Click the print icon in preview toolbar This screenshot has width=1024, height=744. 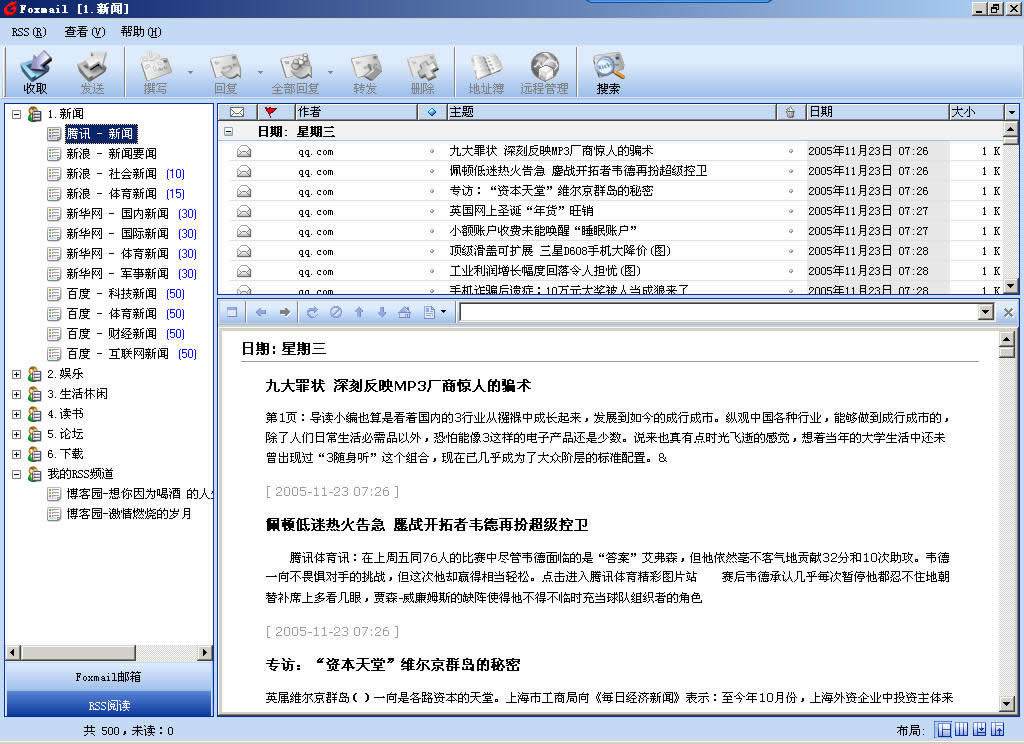click(404, 313)
